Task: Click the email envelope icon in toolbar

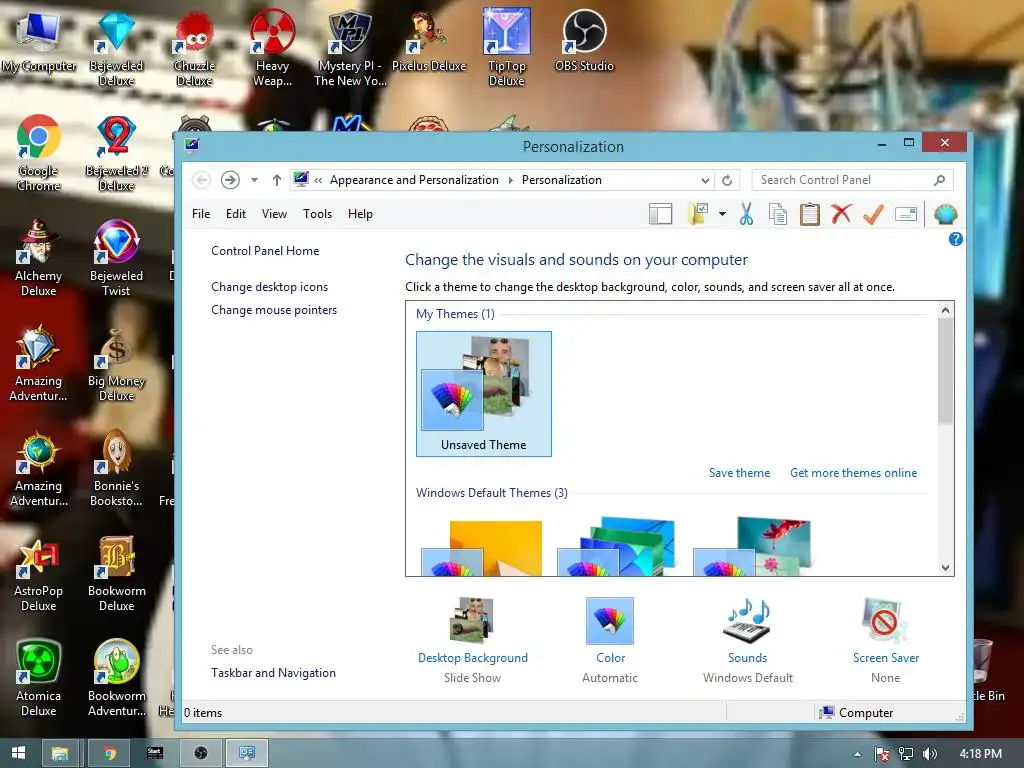Action: tap(906, 214)
